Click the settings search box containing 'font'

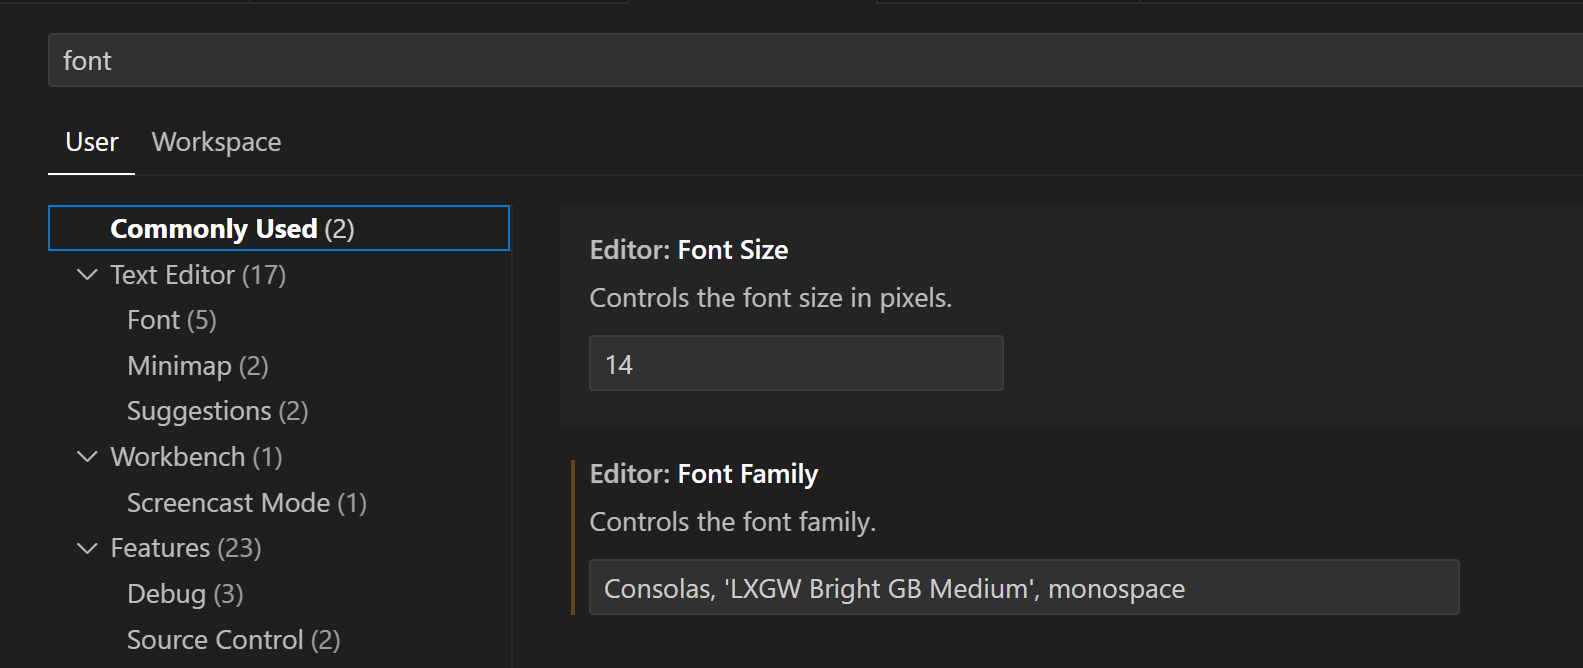point(815,60)
